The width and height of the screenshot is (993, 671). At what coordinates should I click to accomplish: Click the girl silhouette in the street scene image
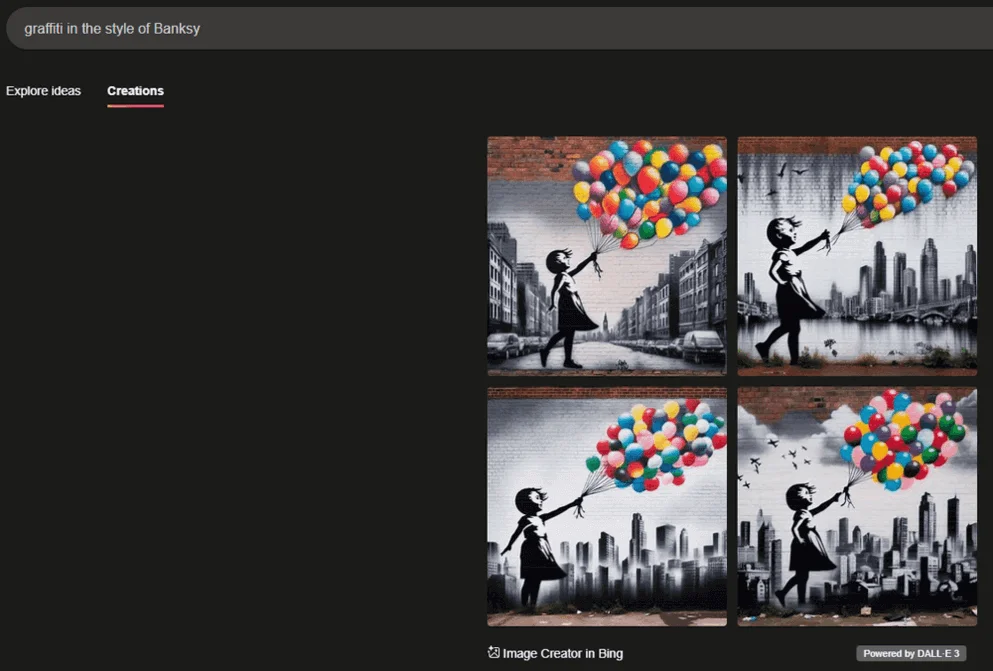point(567,305)
